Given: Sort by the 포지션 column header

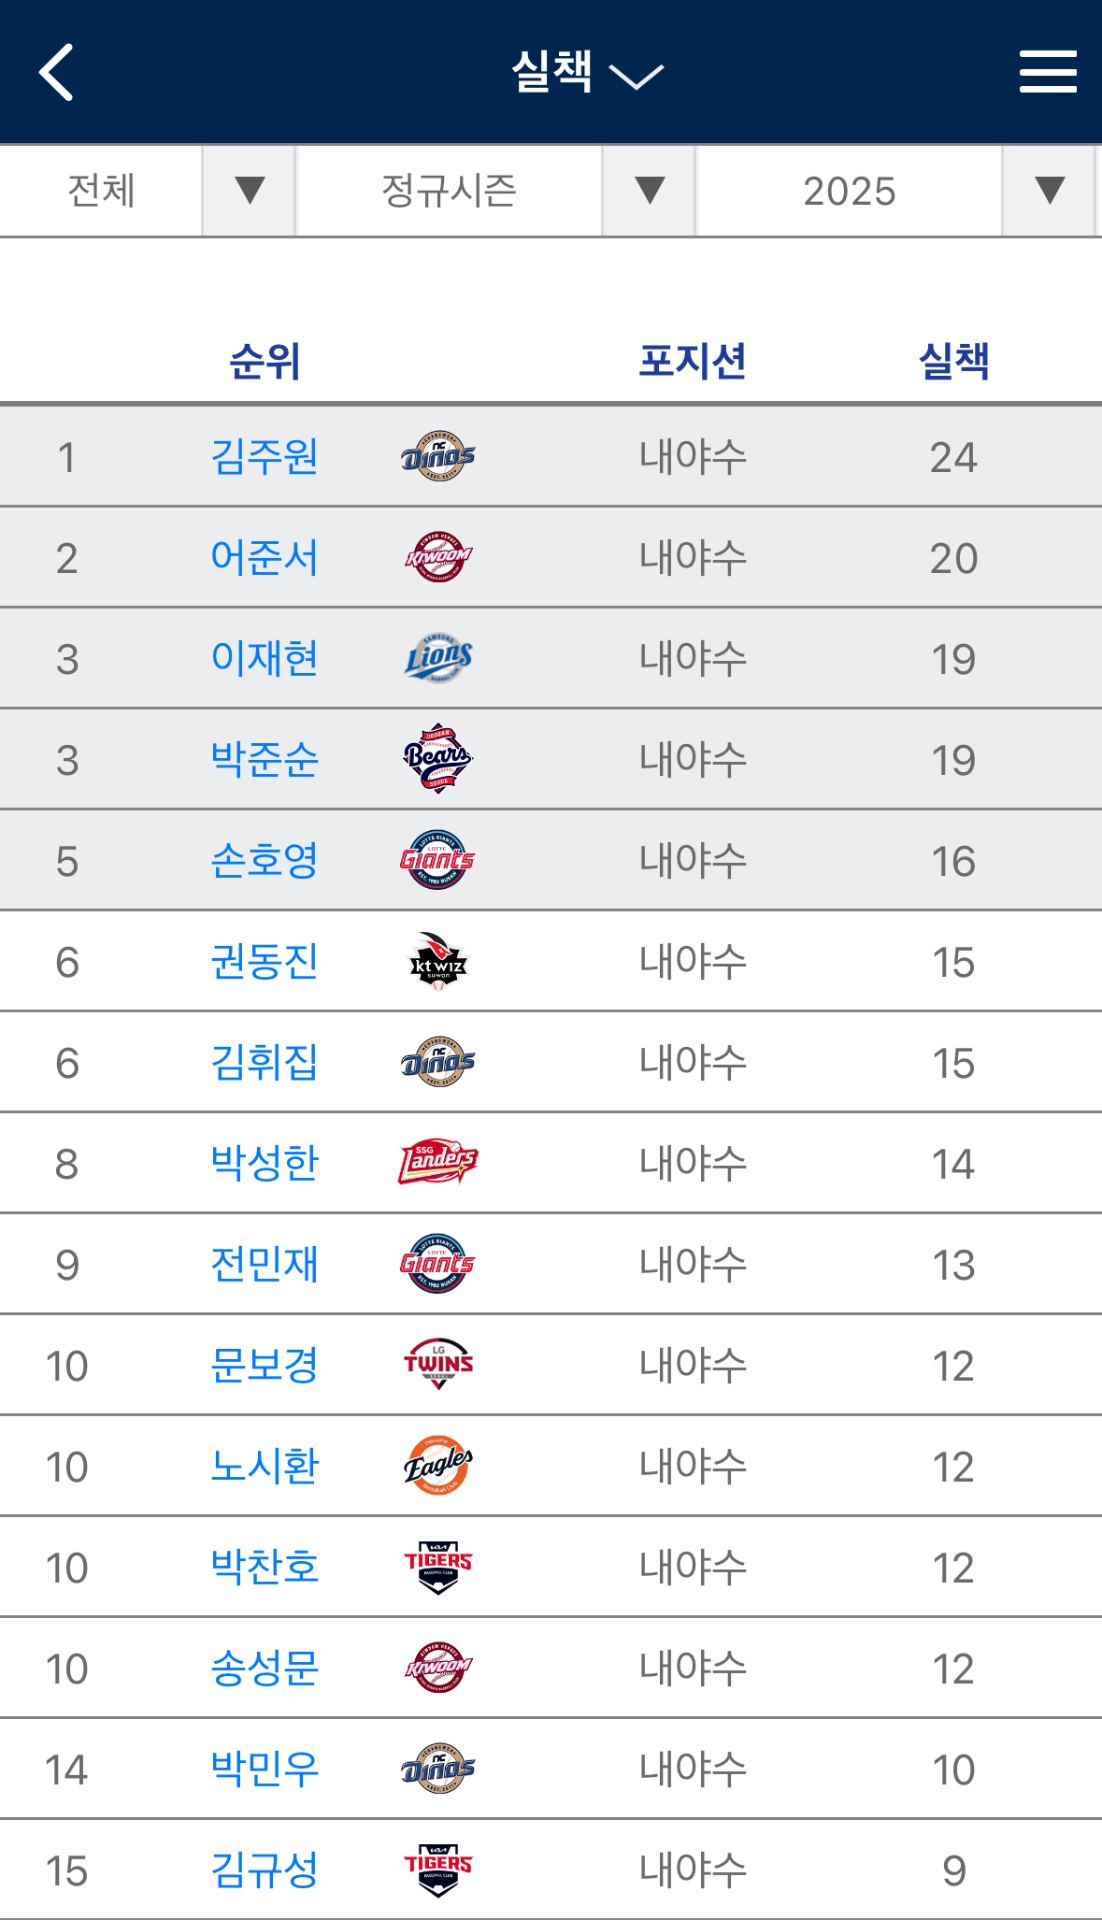Looking at the screenshot, I should [x=692, y=361].
